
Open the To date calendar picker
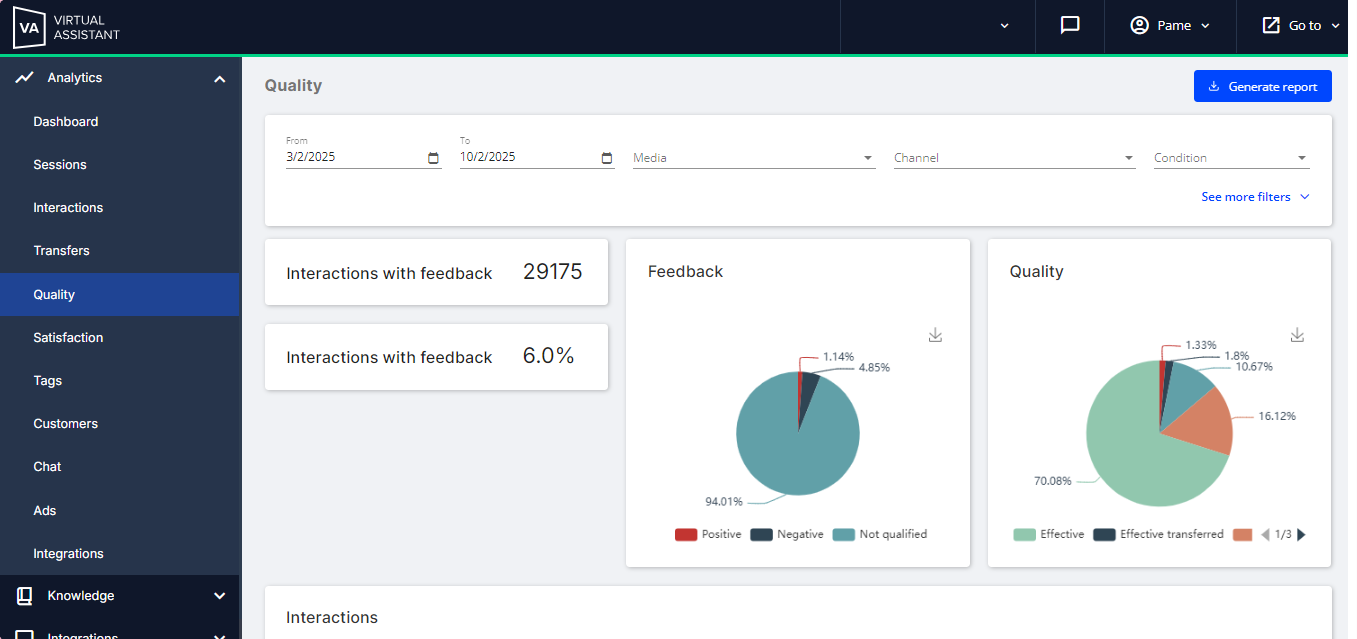[607, 158]
